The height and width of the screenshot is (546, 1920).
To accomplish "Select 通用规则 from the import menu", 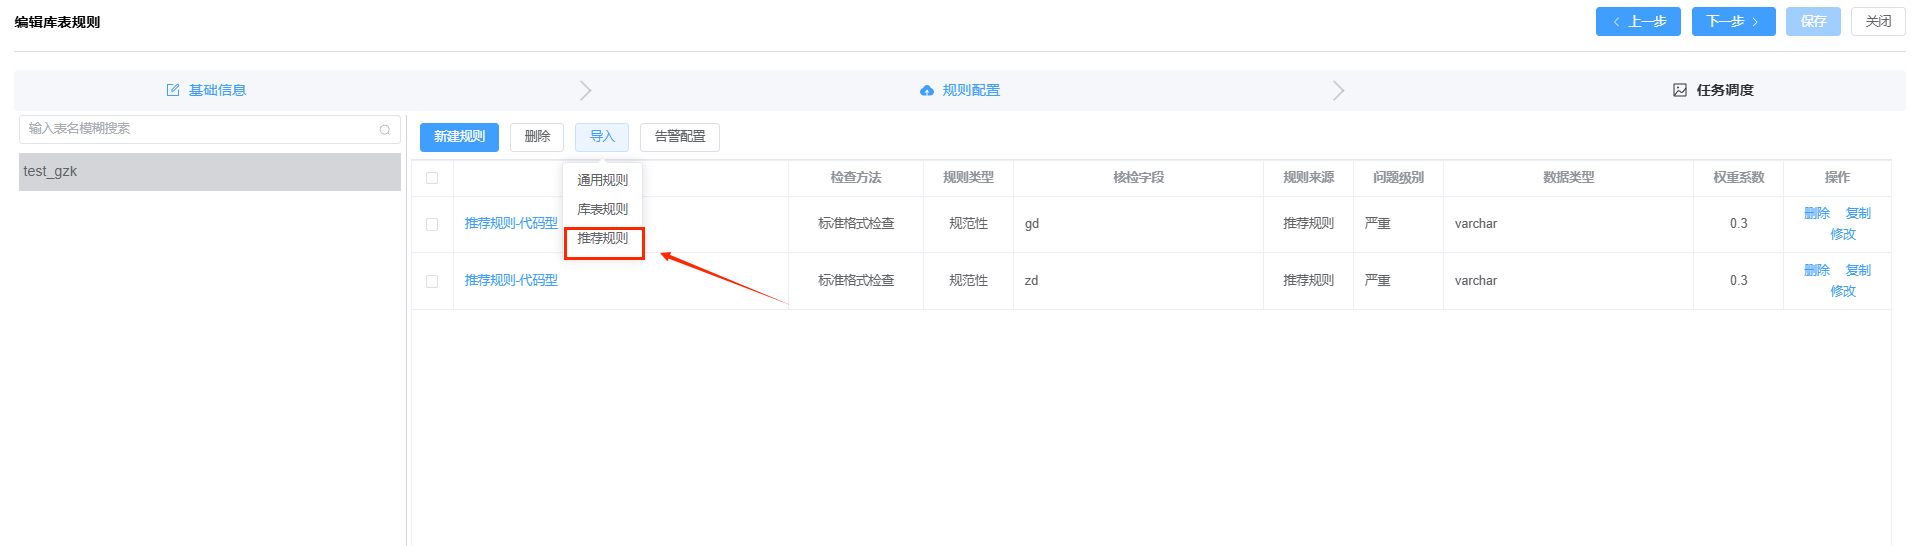I will [602, 180].
